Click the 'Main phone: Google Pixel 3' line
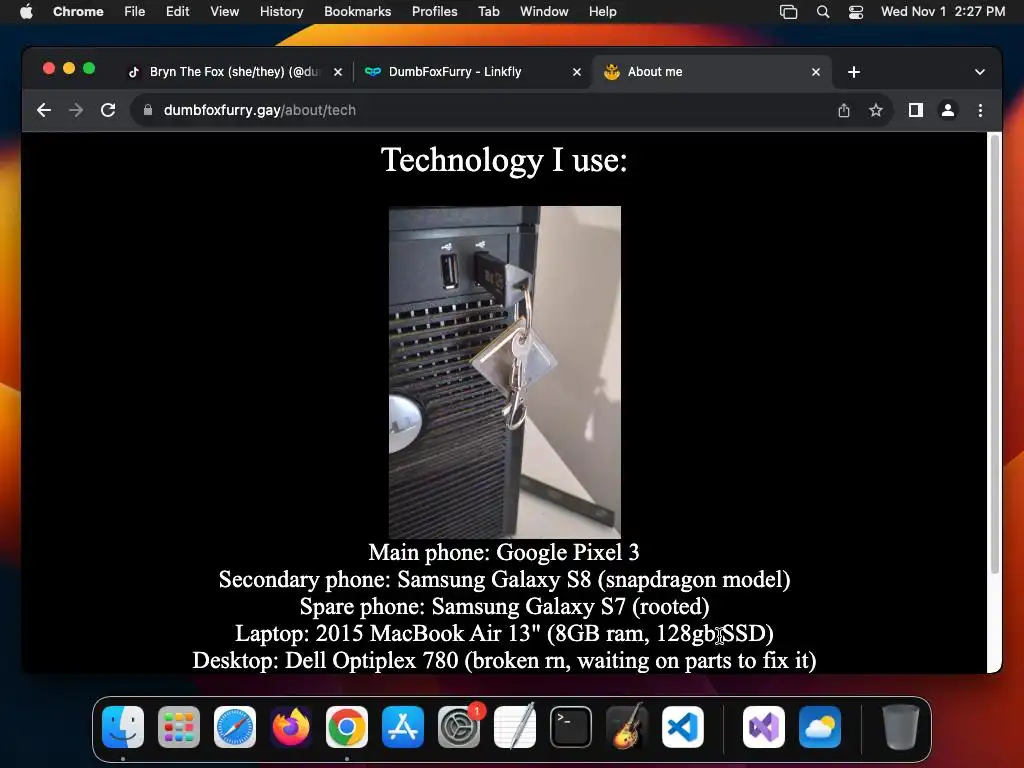 pyautogui.click(x=504, y=552)
